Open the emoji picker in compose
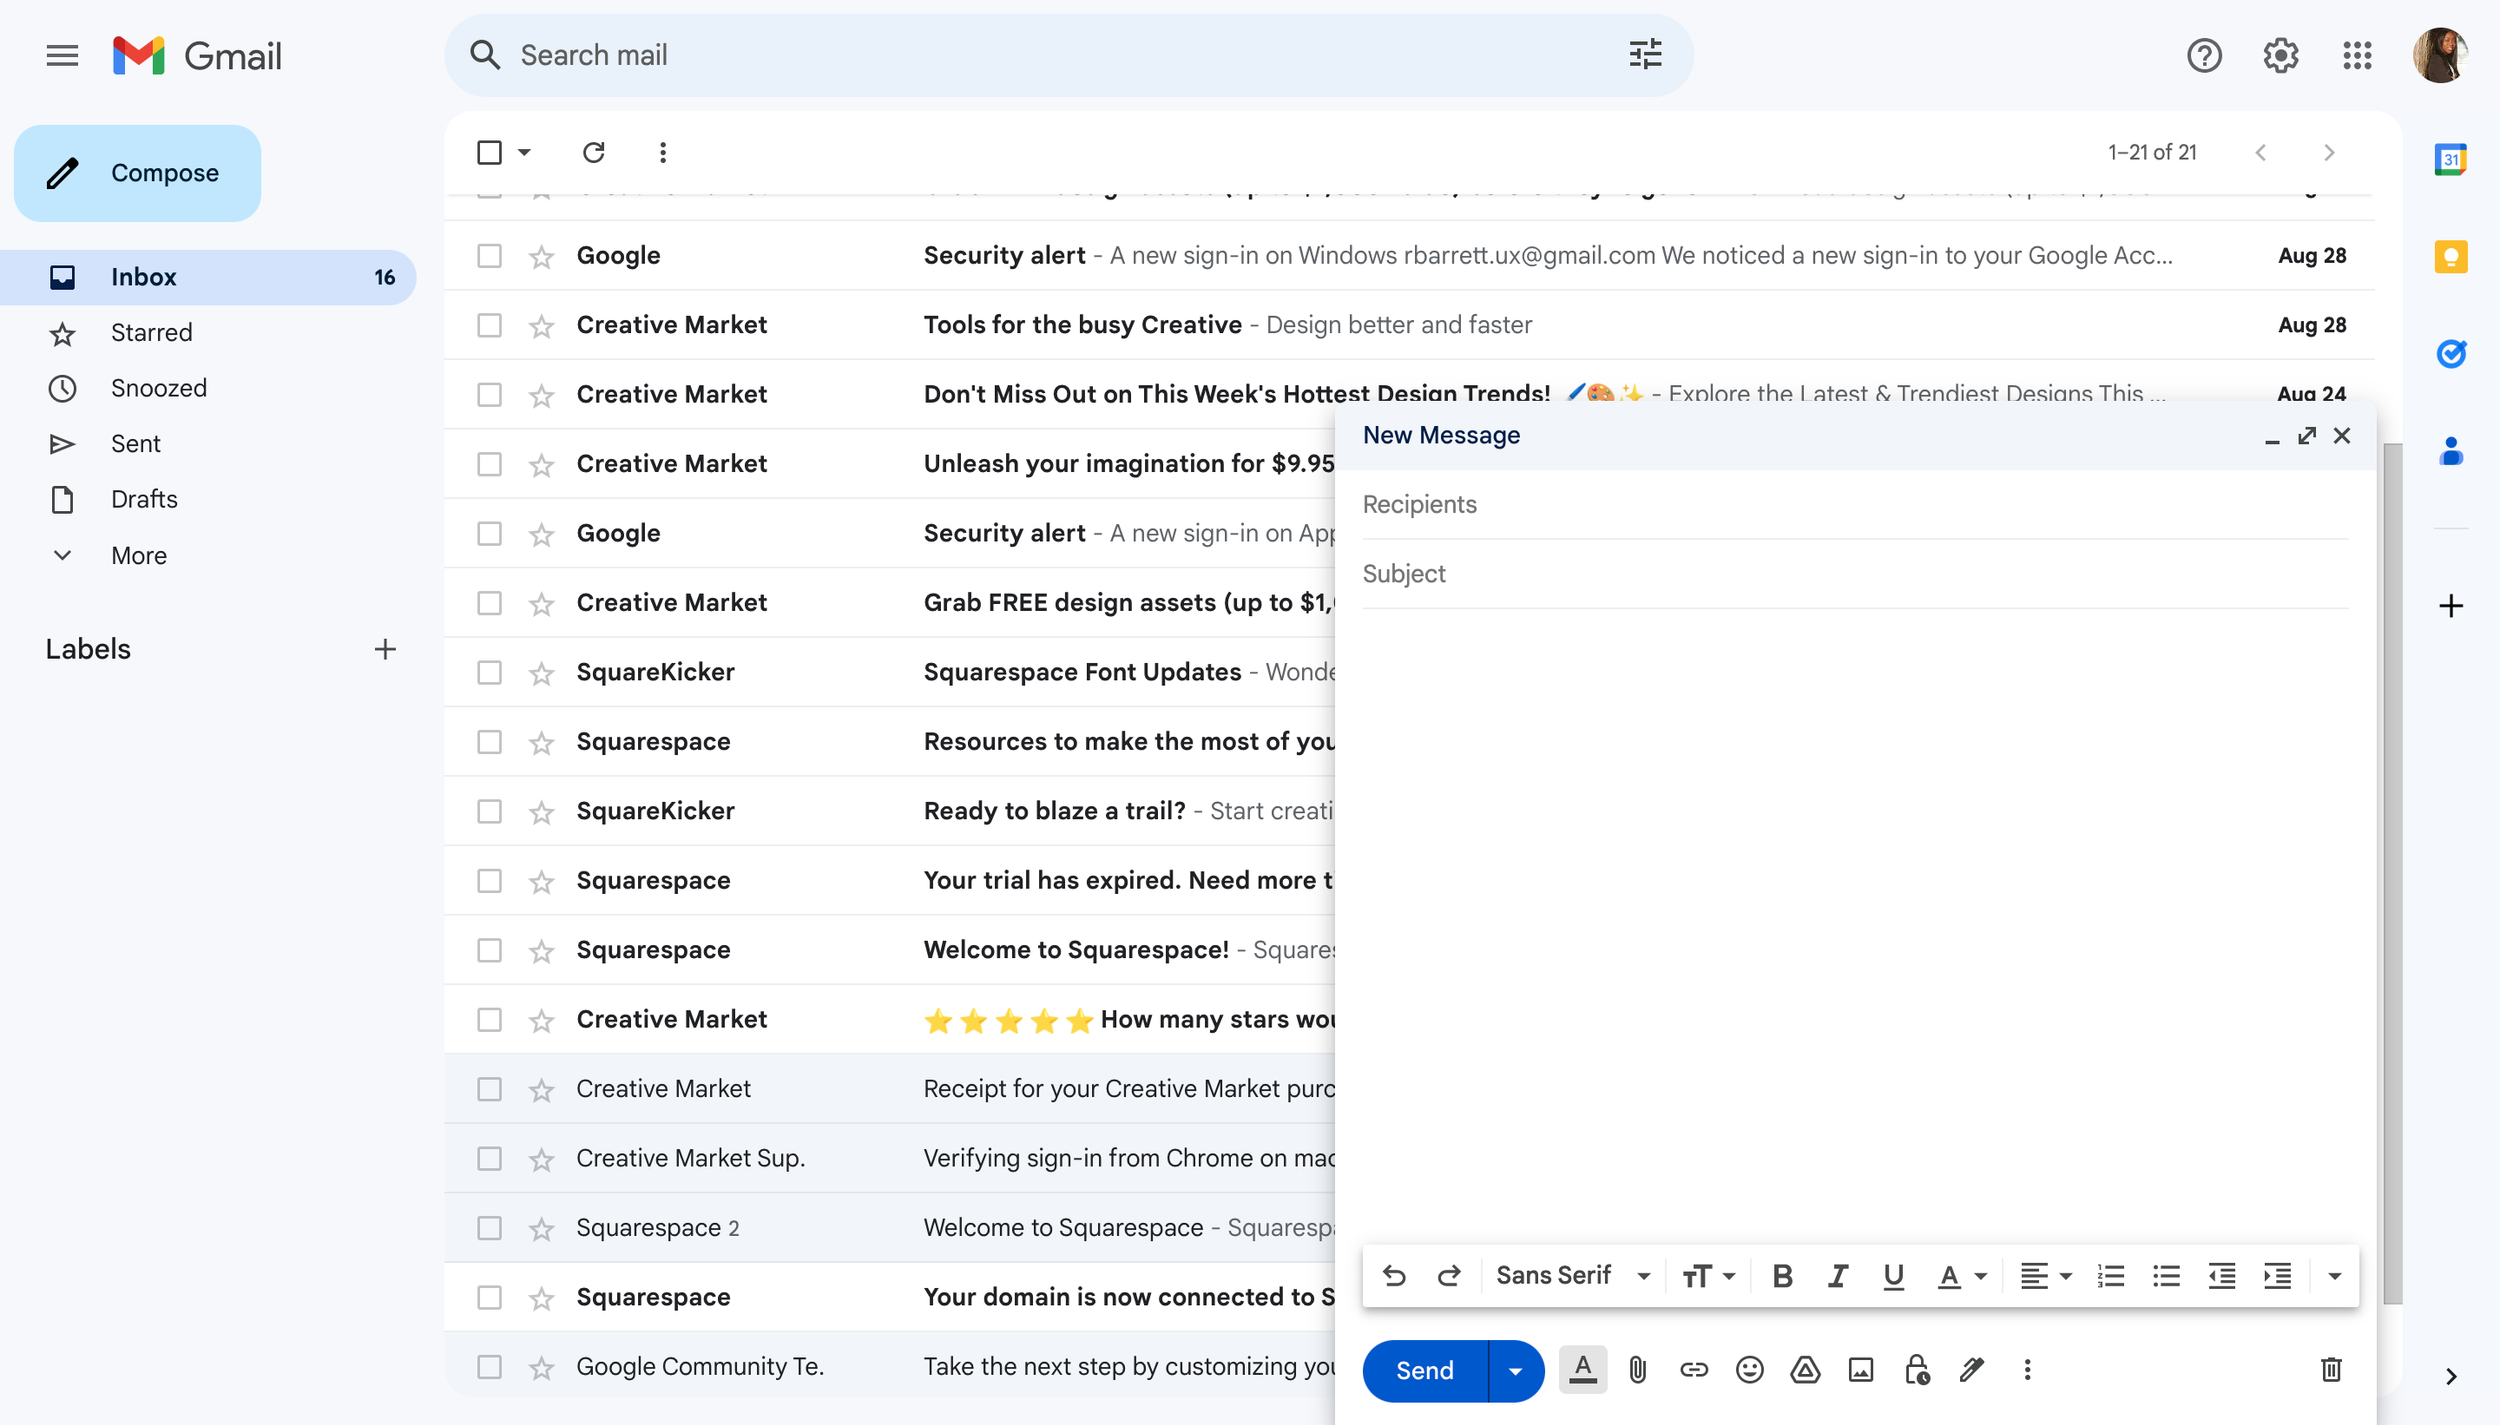The height and width of the screenshot is (1425, 2500). point(1749,1369)
